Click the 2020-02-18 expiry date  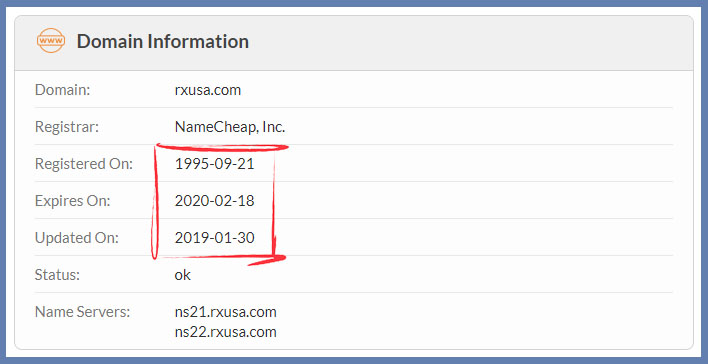[x=214, y=201]
